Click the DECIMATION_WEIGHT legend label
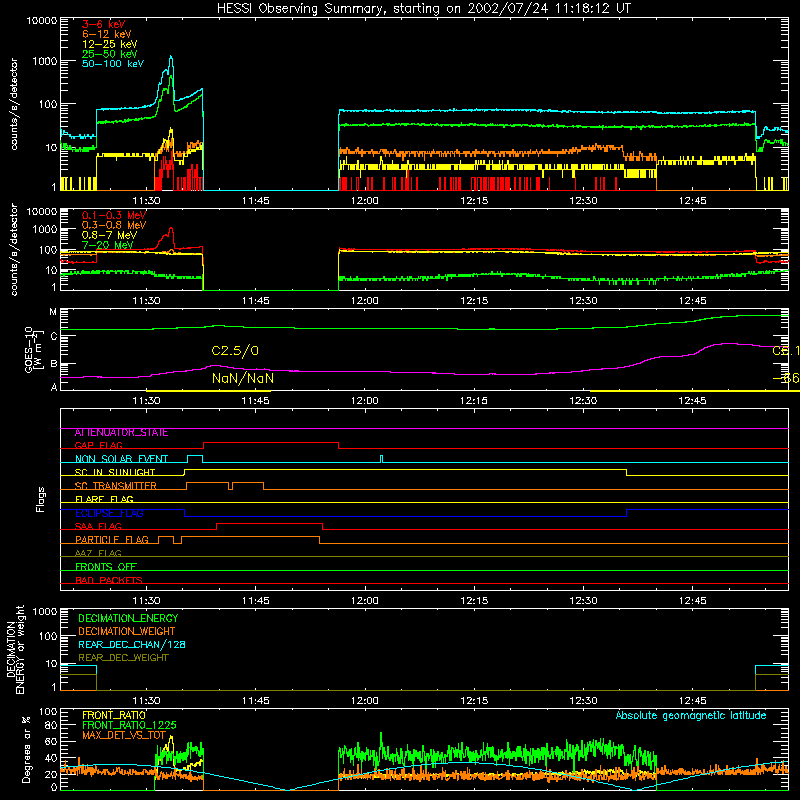Viewport: 800px width, 800px height. click(x=127, y=631)
